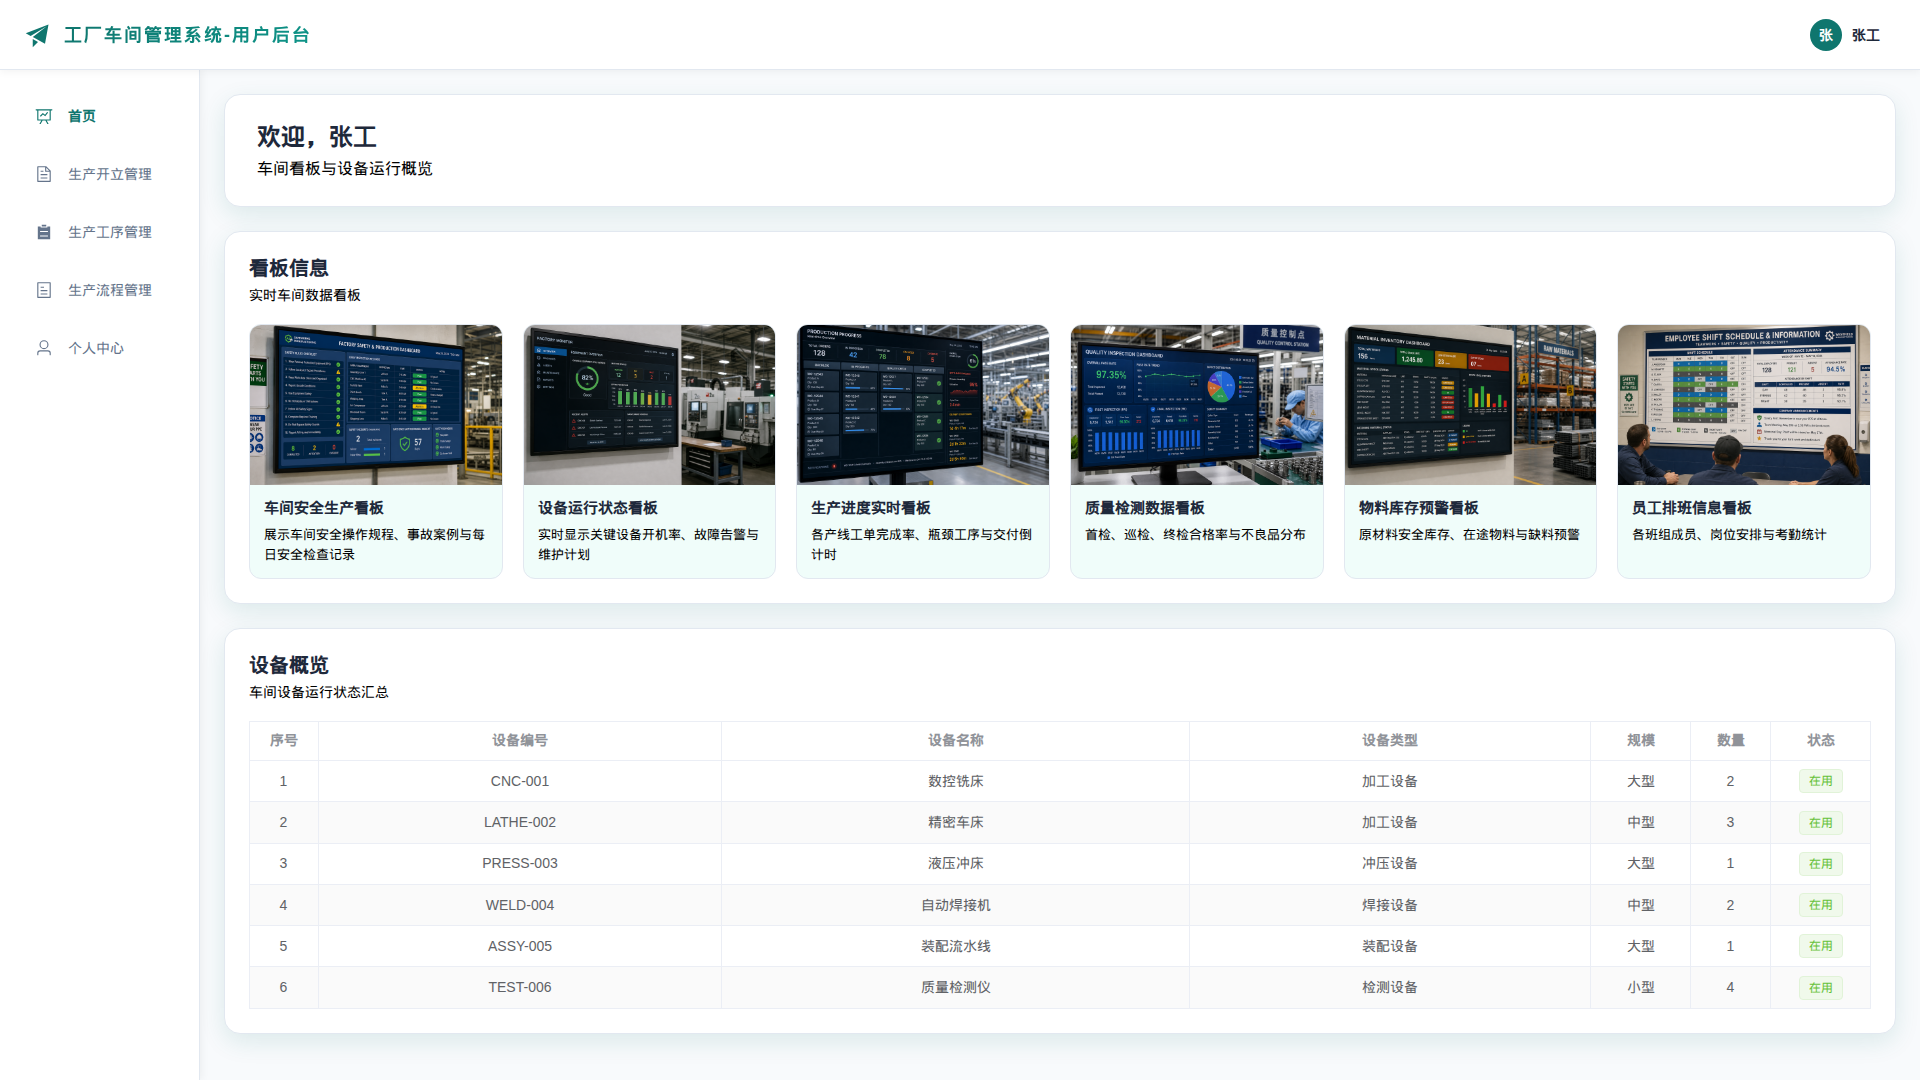Screen dimensions: 1920x1080
Task: Go to 生产开立管理 menu item
Action: (100, 174)
